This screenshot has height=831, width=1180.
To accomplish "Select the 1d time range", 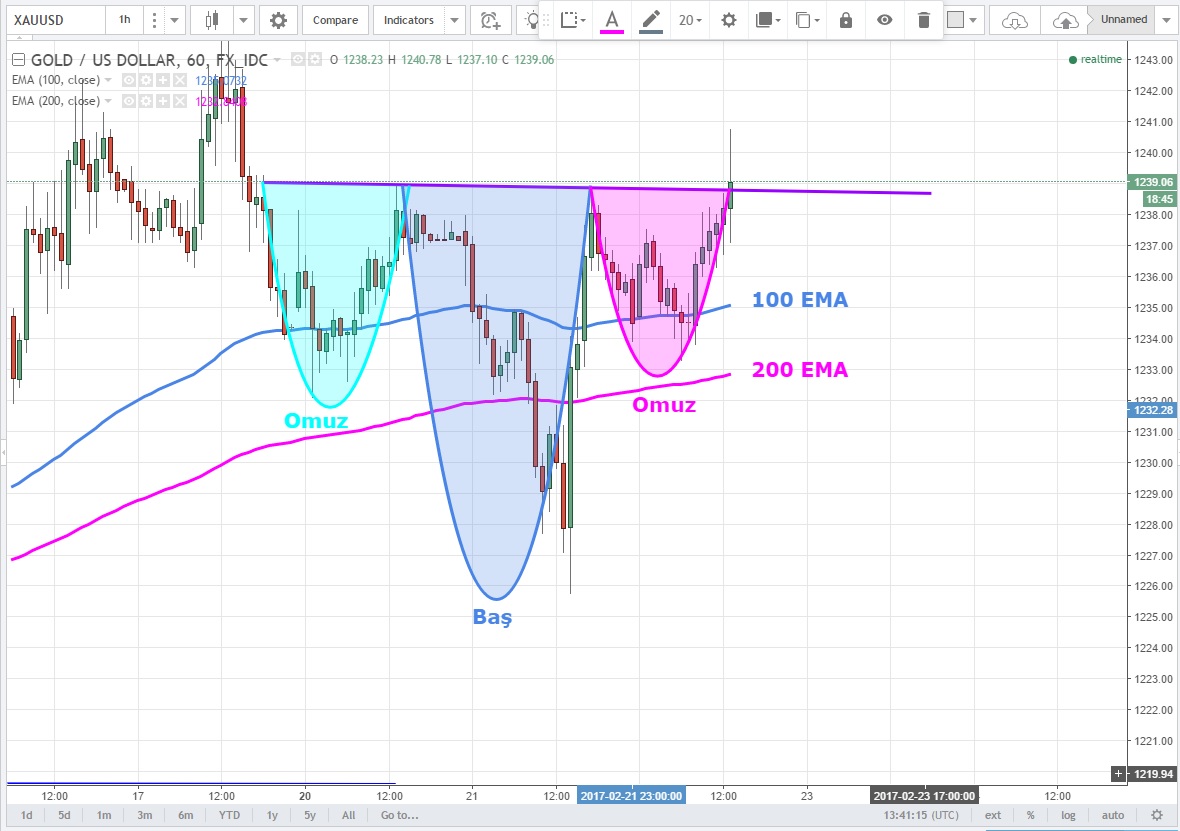I will pos(27,815).
